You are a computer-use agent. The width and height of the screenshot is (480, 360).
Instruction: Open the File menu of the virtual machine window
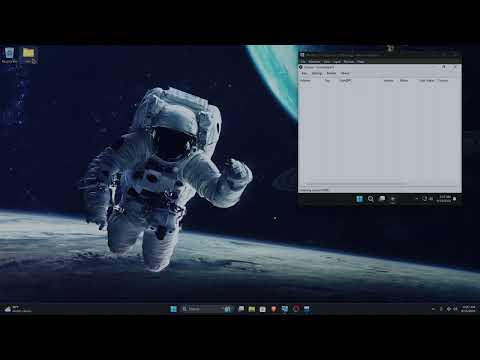[303, 62]
